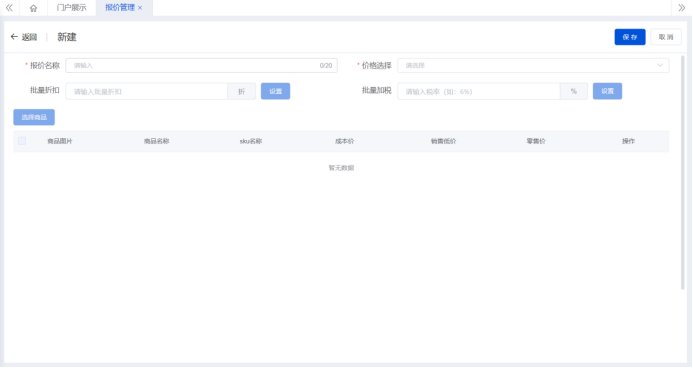This screenshot has width=693, height=368.
Task: Switch to the 门户展示 tab
Action: click(x=72, y=8)
